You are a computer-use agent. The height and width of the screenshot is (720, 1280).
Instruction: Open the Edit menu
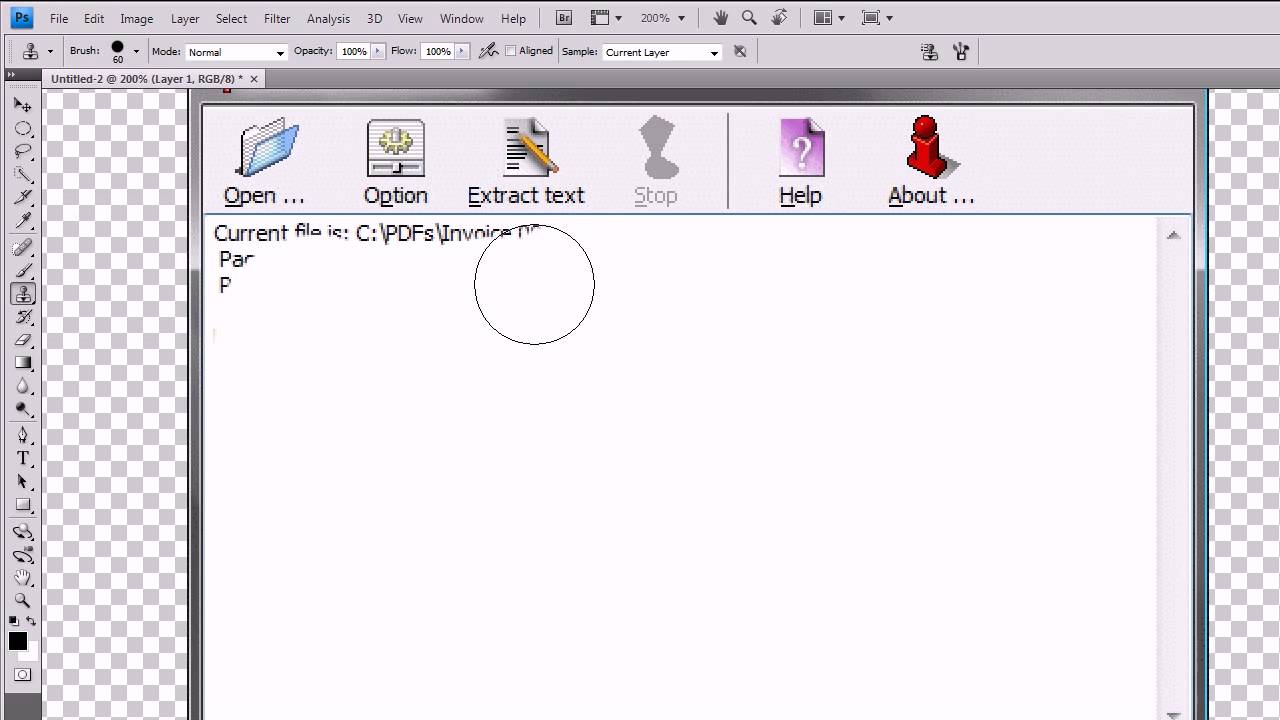pos(94,18)
